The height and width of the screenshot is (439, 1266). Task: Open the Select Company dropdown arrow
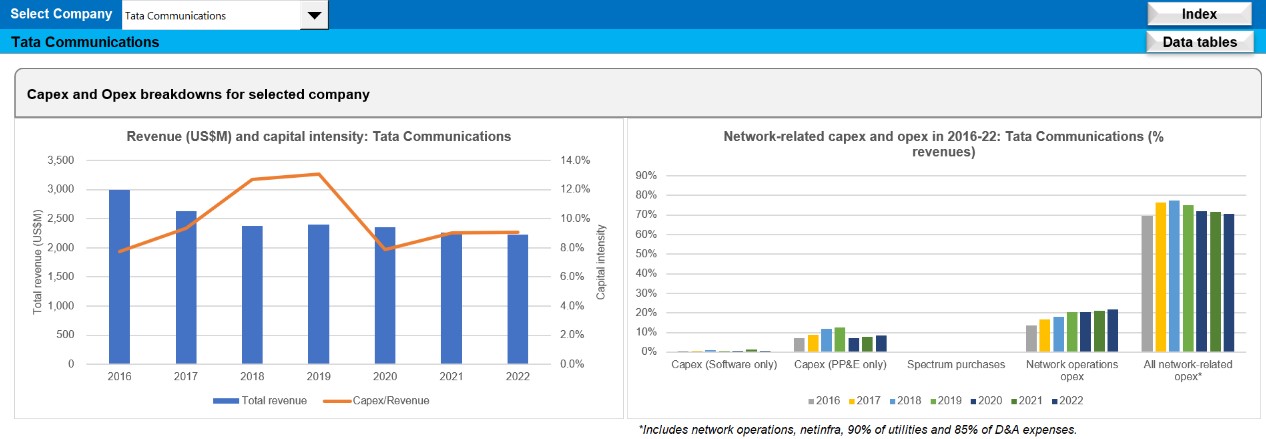[314, 15]
